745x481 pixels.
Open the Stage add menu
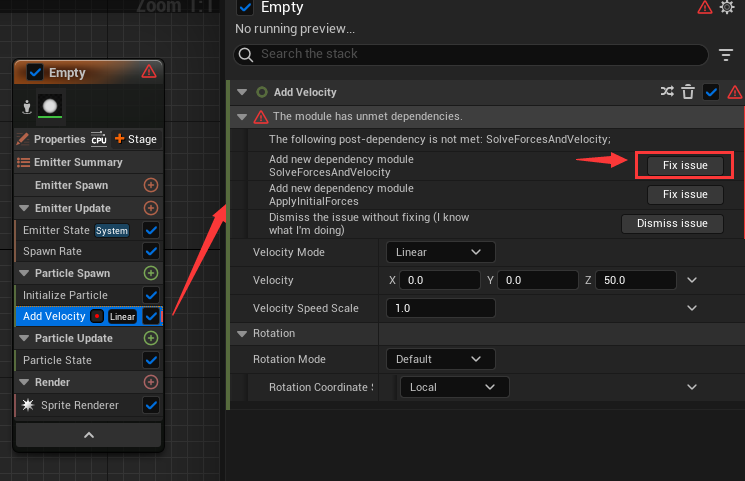[135, 139]
